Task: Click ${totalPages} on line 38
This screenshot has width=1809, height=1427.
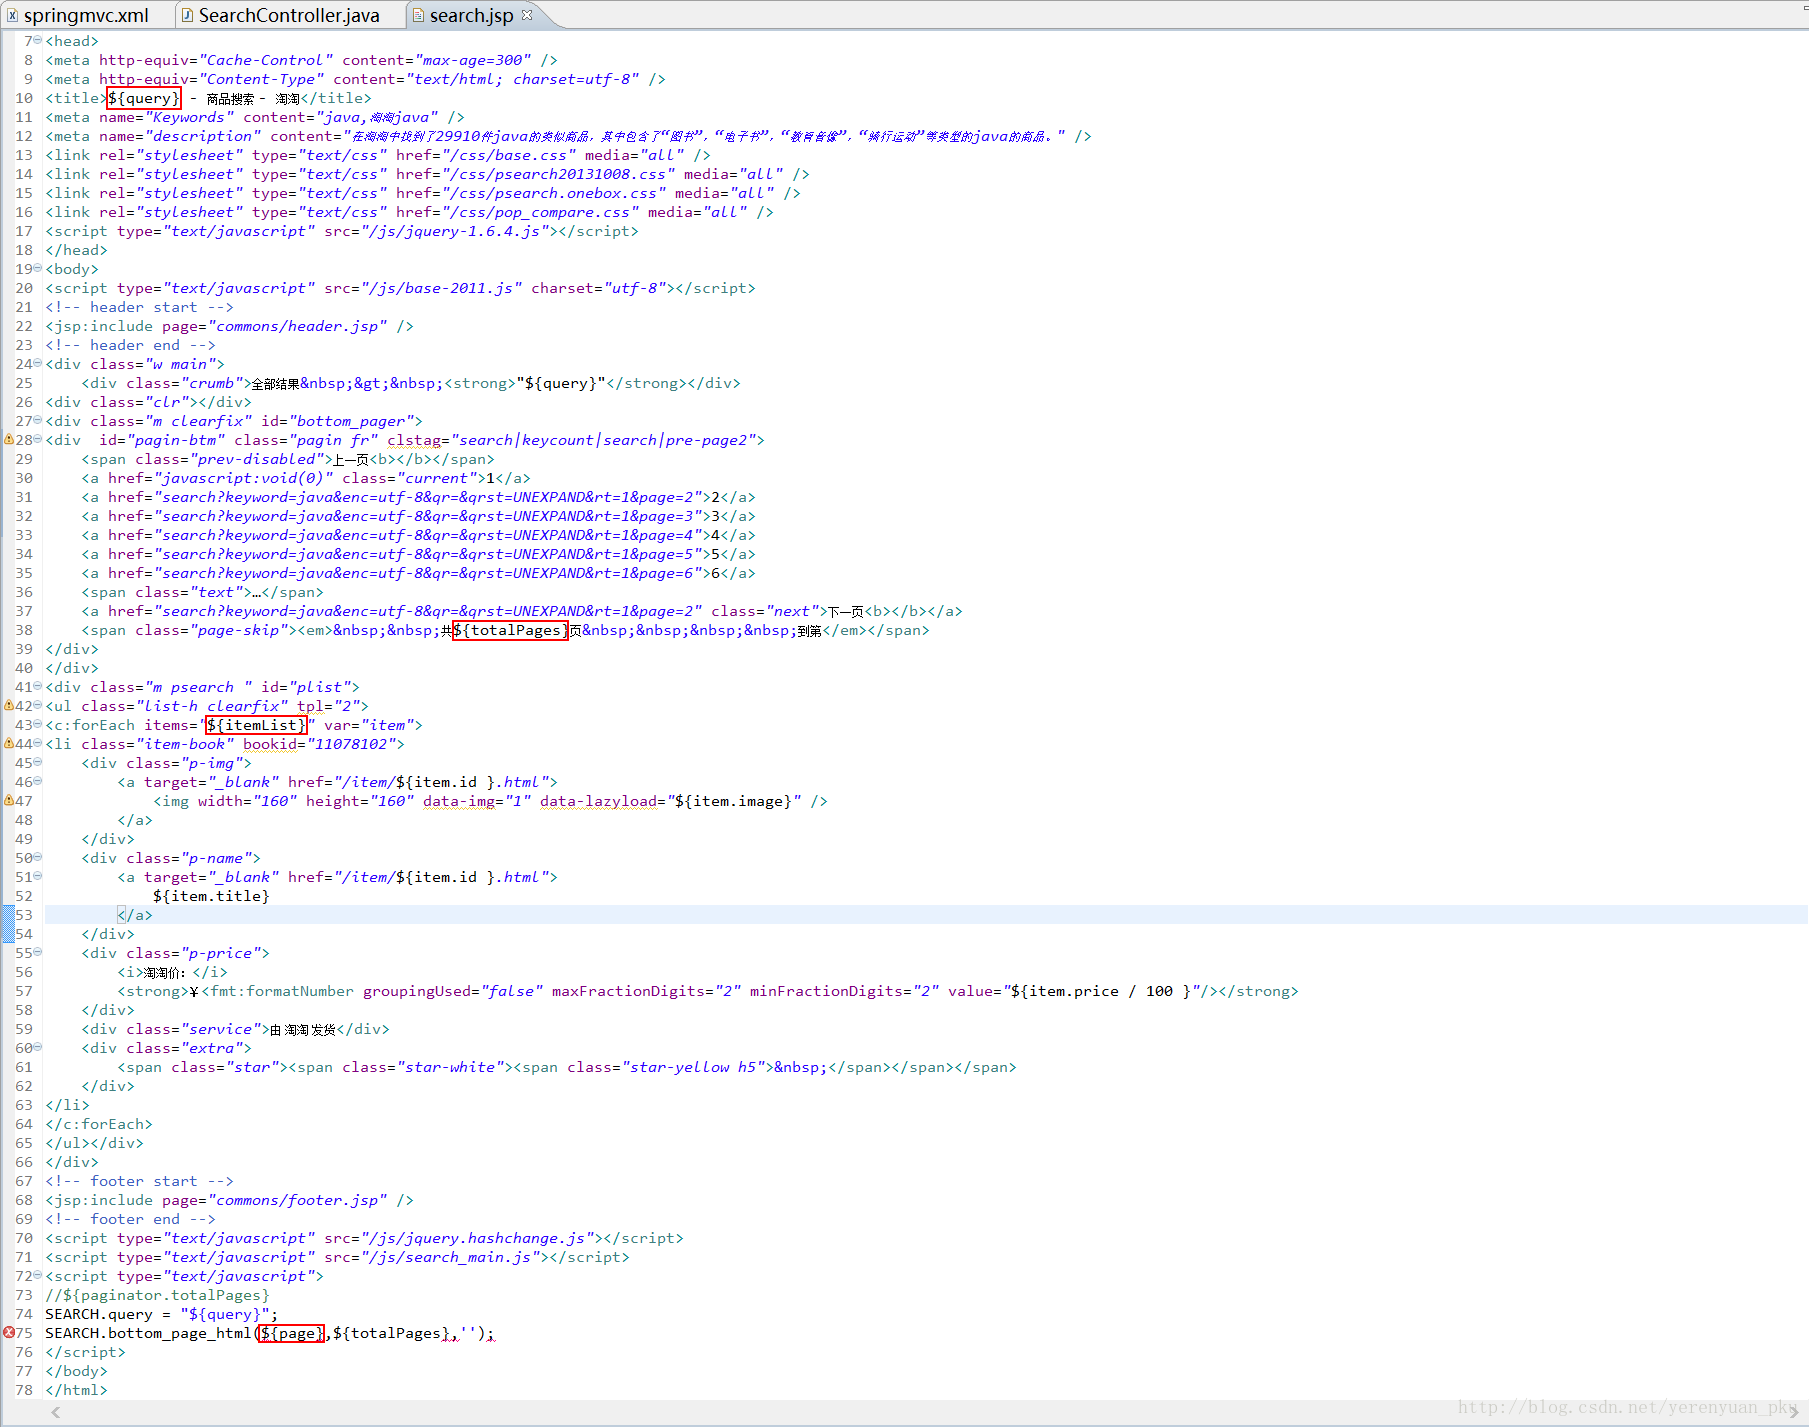Action: (x=510, y=630)
